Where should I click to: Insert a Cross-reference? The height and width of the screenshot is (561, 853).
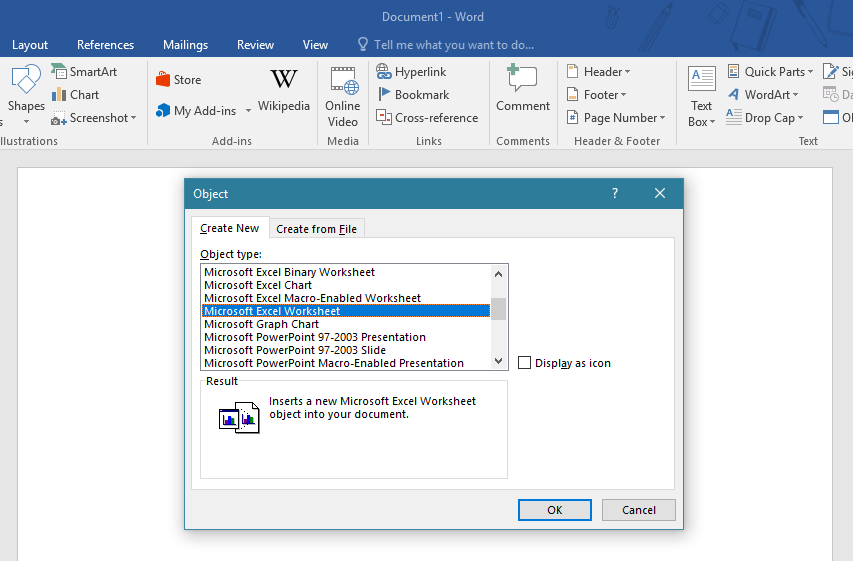(x=427, y=118)
